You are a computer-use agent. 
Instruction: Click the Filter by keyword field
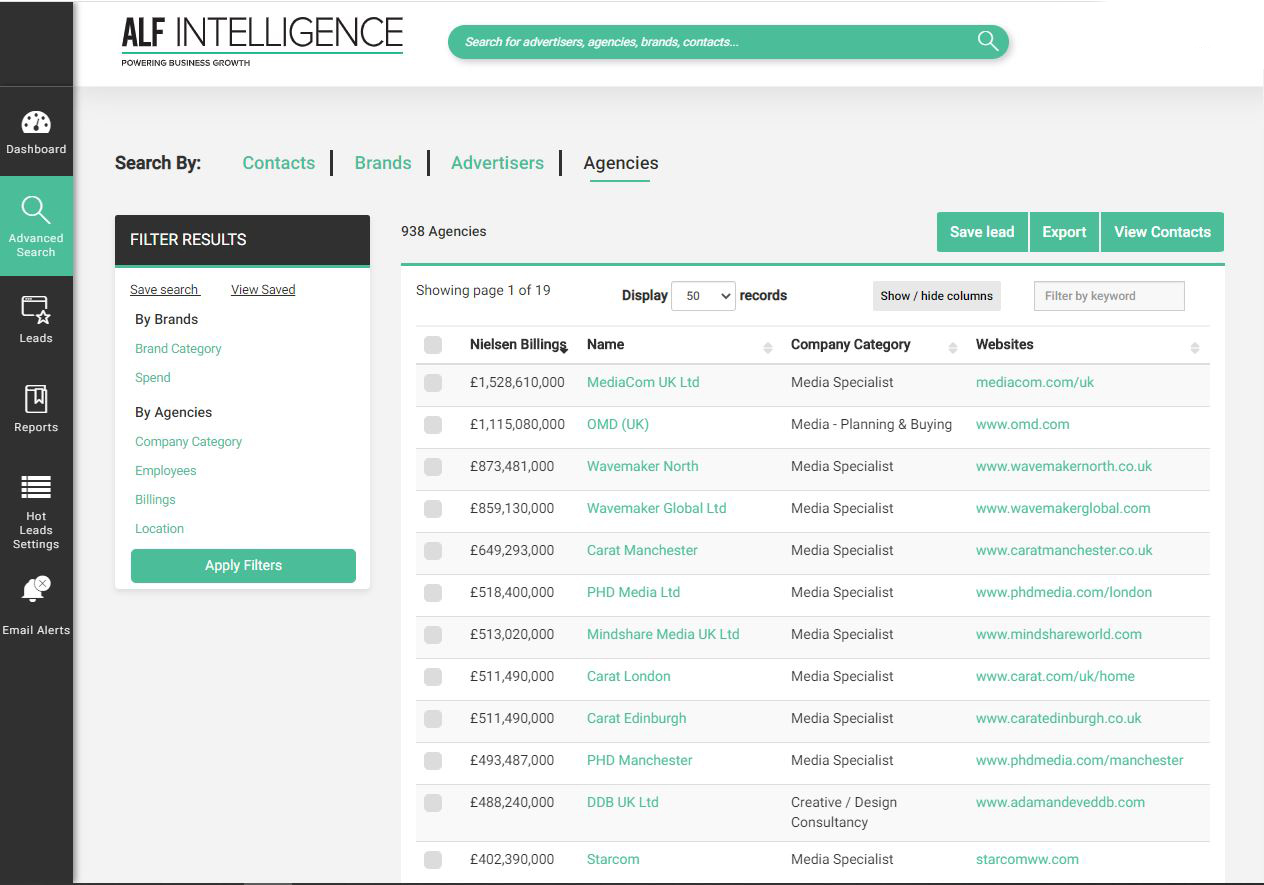tap(1109, 296)
